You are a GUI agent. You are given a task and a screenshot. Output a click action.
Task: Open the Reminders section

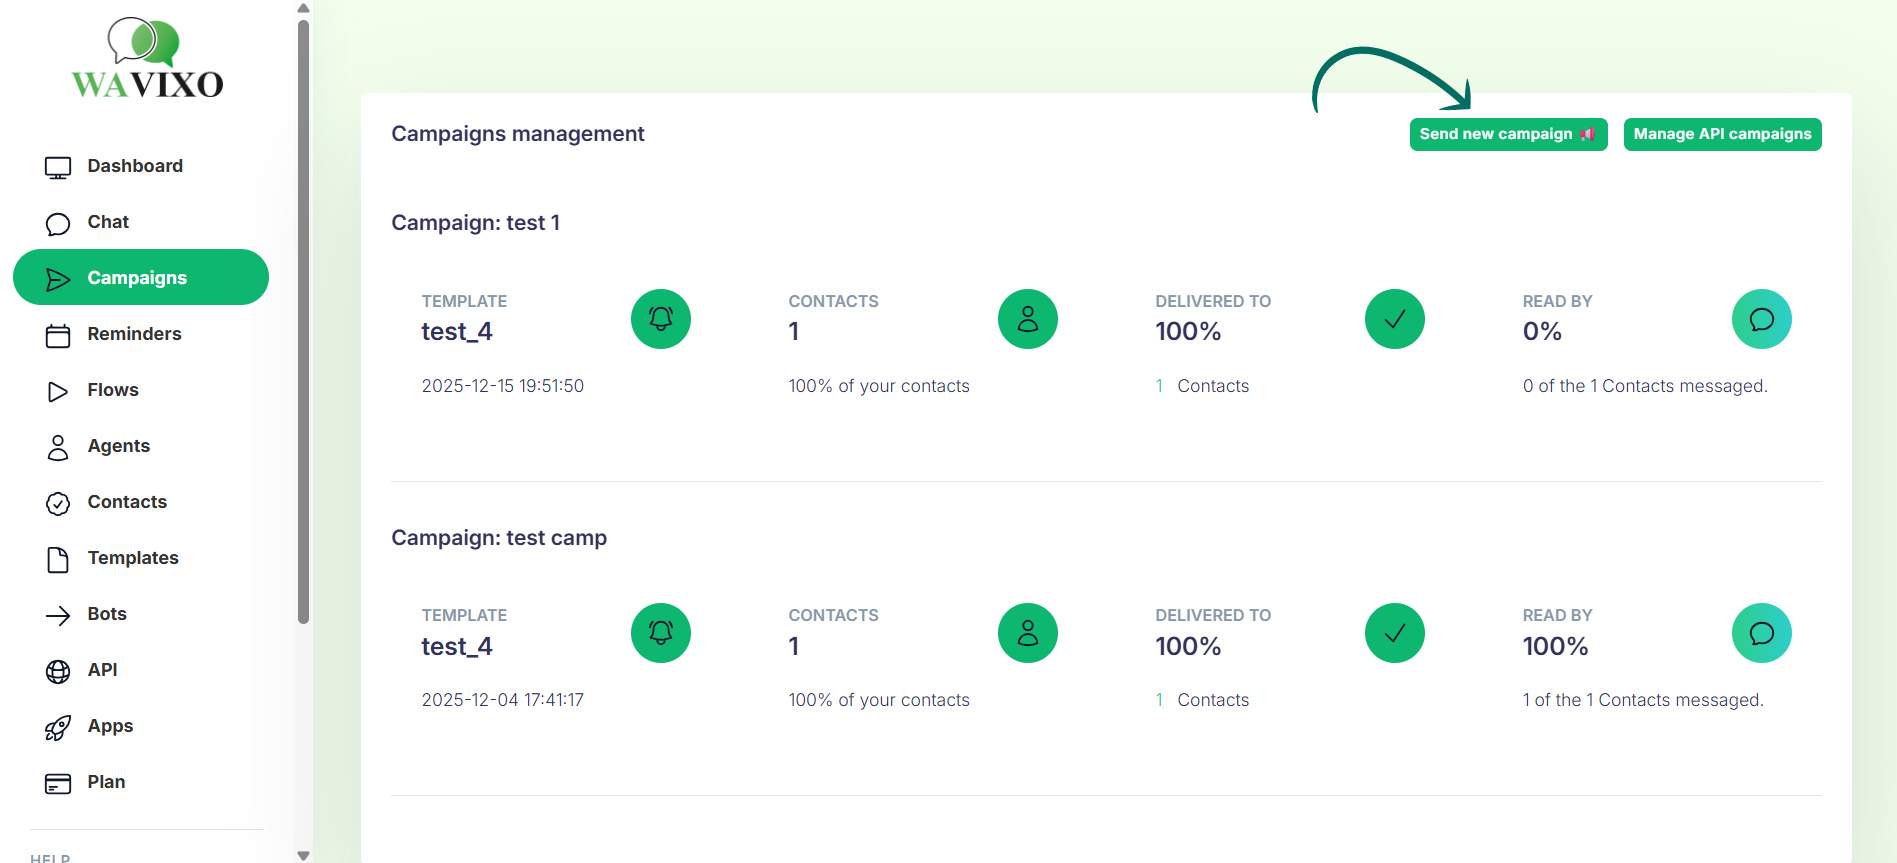(134, 334)
